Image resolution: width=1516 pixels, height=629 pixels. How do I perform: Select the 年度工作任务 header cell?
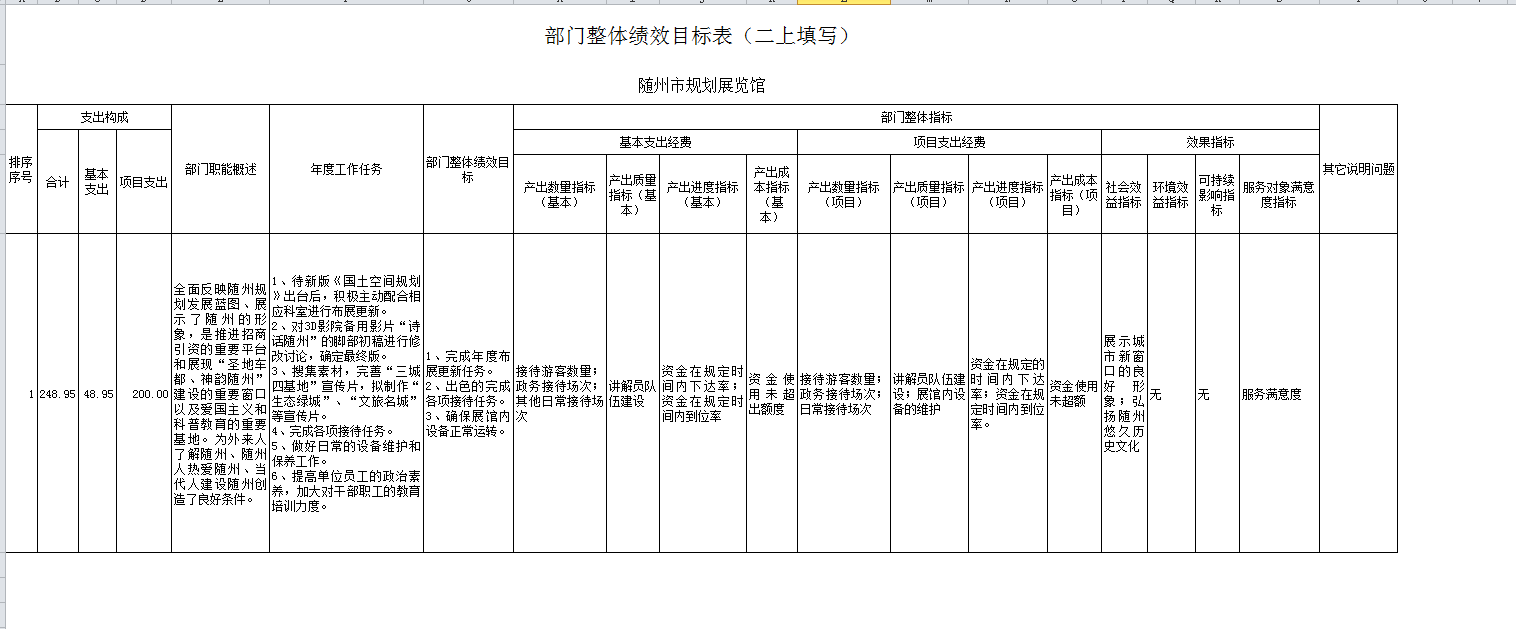(346, 169)
